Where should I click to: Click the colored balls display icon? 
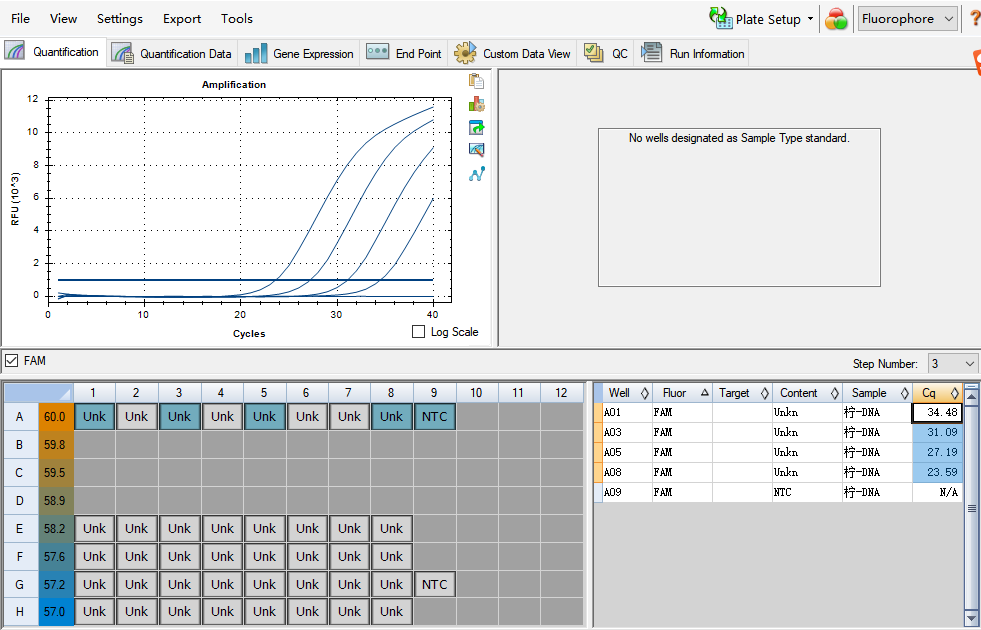836,19
